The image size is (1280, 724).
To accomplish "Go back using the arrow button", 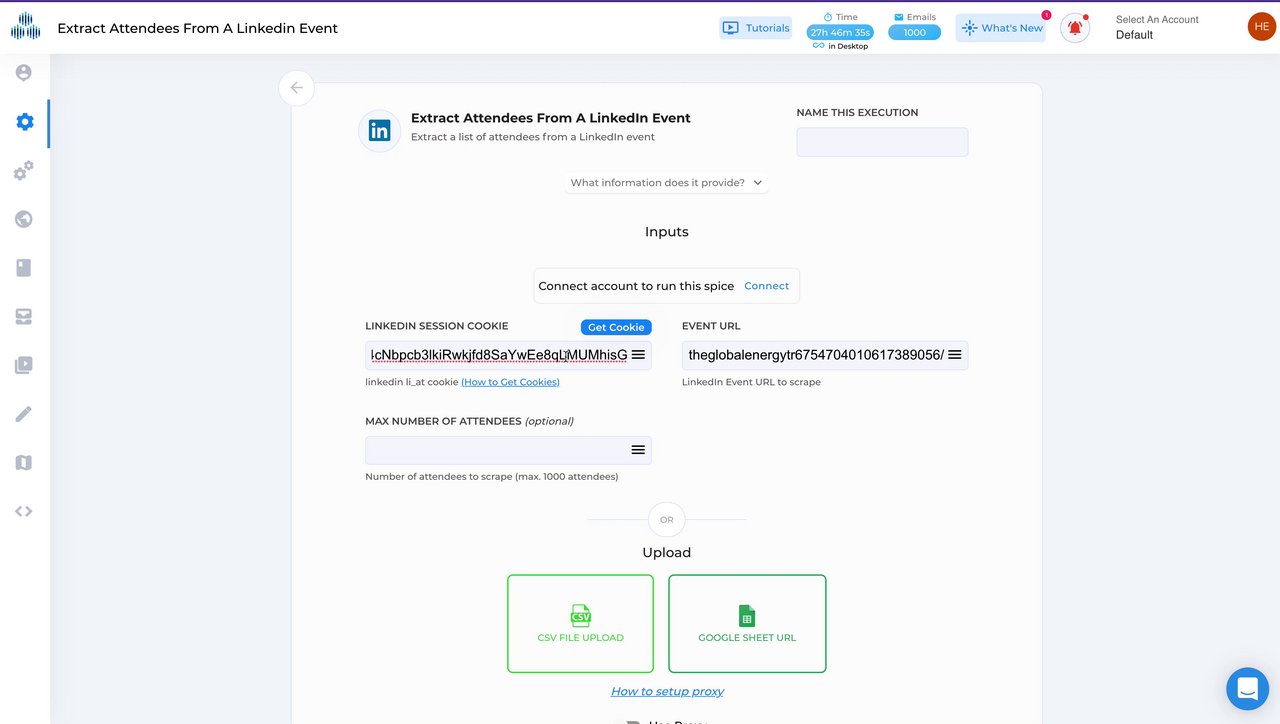I will pos(296,88).
